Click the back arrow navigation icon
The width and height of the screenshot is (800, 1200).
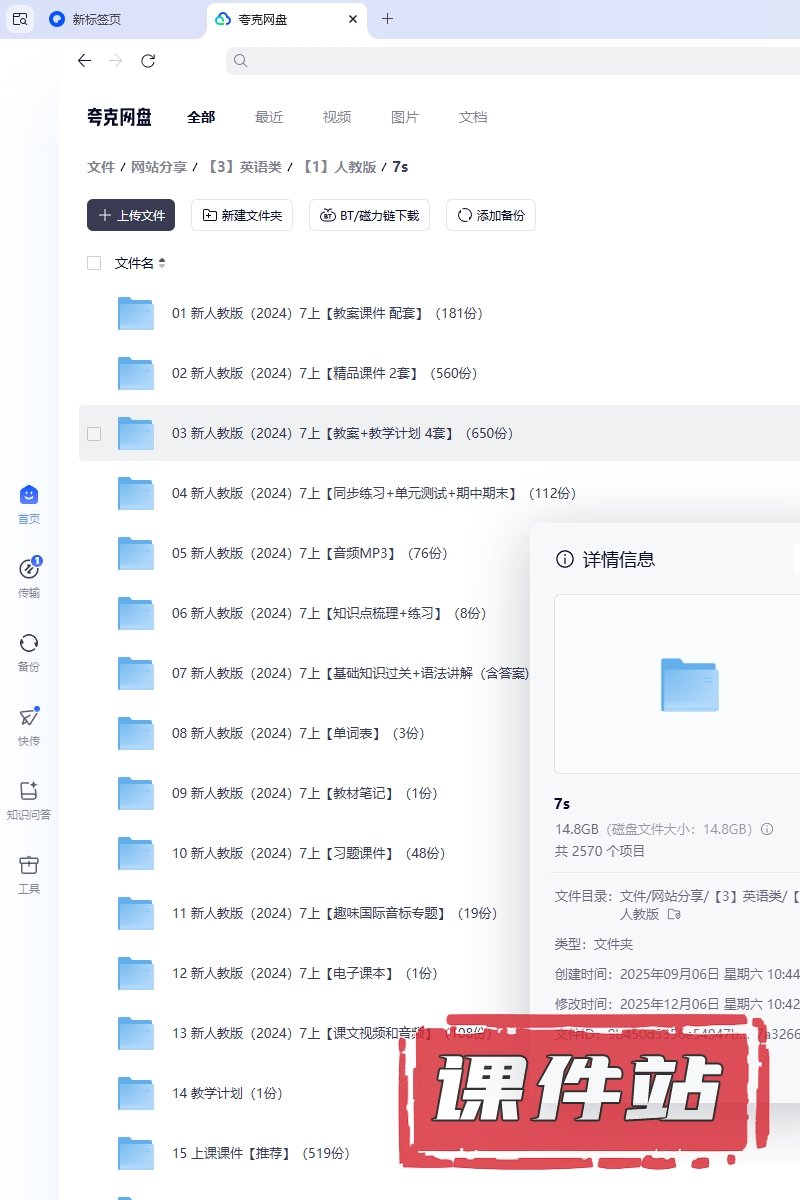(84, 61)
